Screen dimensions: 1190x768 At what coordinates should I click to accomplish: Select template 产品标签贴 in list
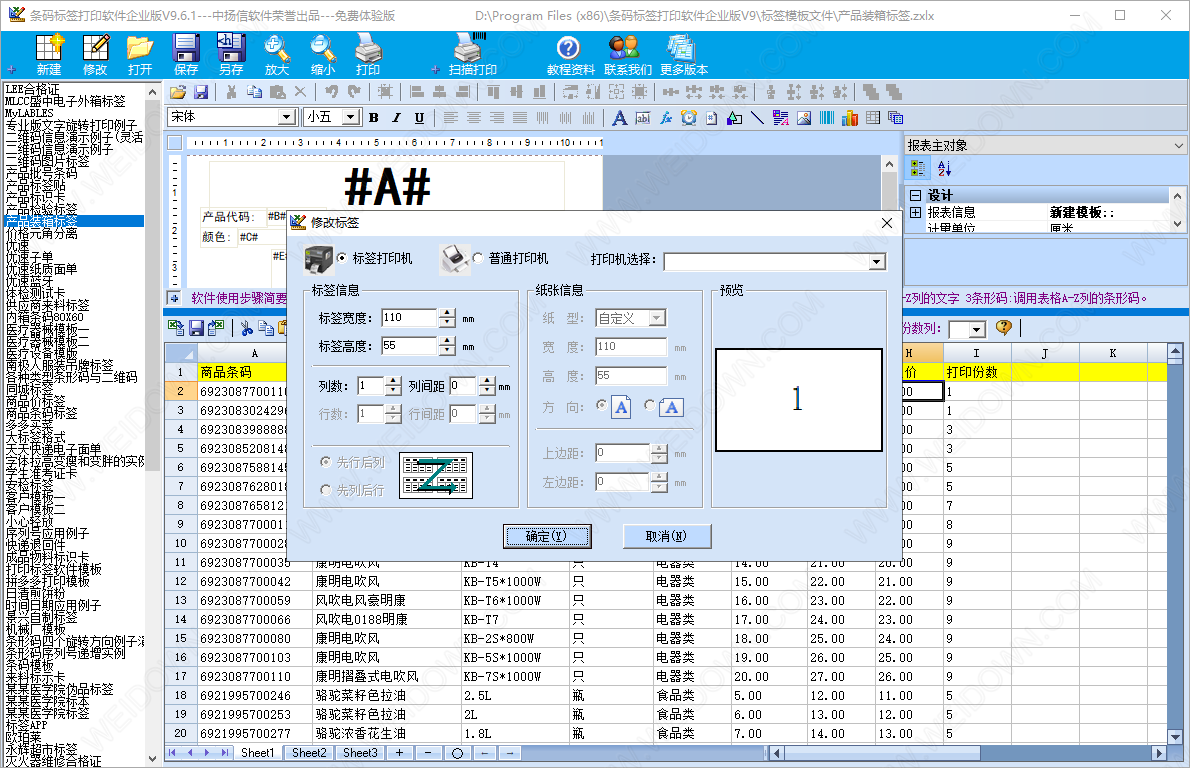click(x=36, y=186)
